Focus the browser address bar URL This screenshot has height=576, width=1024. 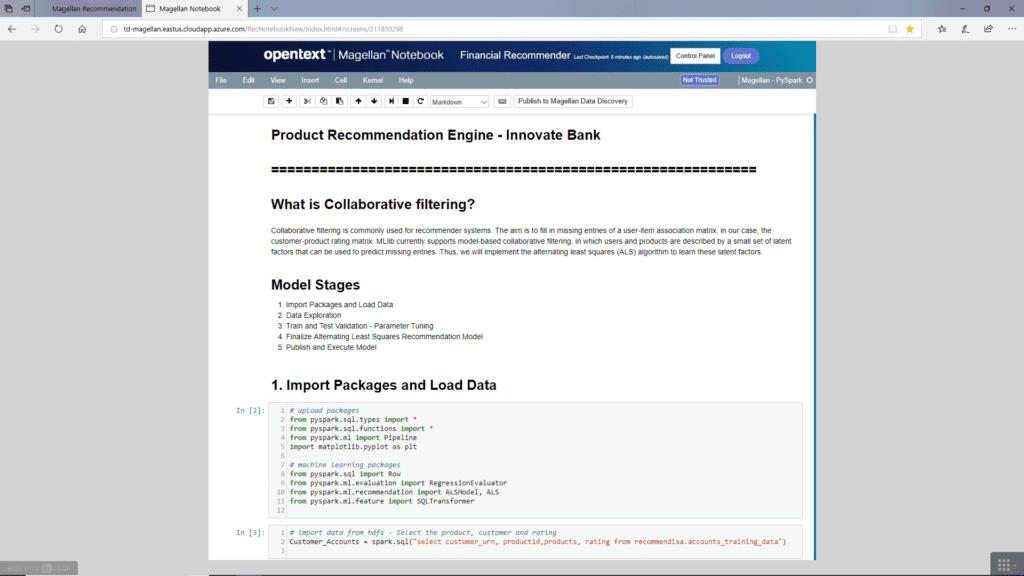(263, 29)
